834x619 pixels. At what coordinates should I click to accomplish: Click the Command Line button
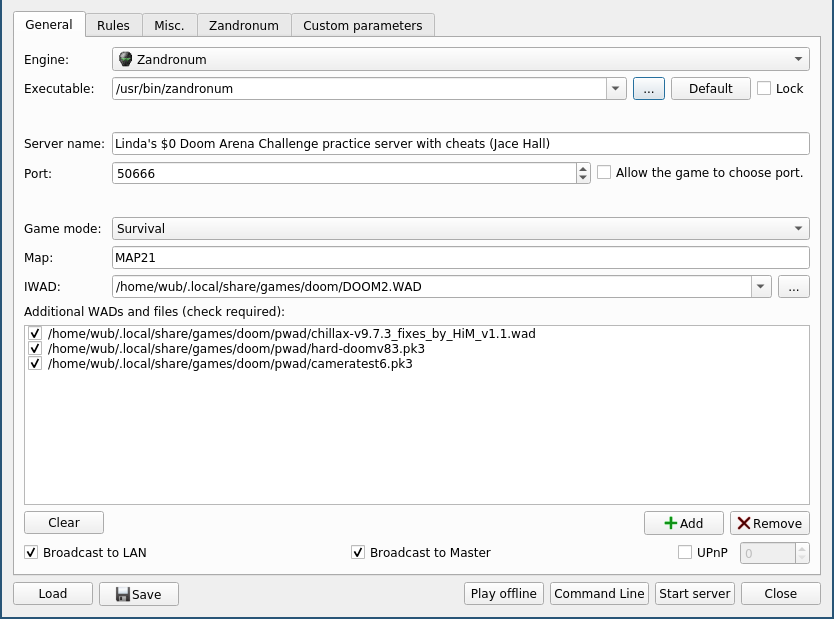click(x=599, y=593)
